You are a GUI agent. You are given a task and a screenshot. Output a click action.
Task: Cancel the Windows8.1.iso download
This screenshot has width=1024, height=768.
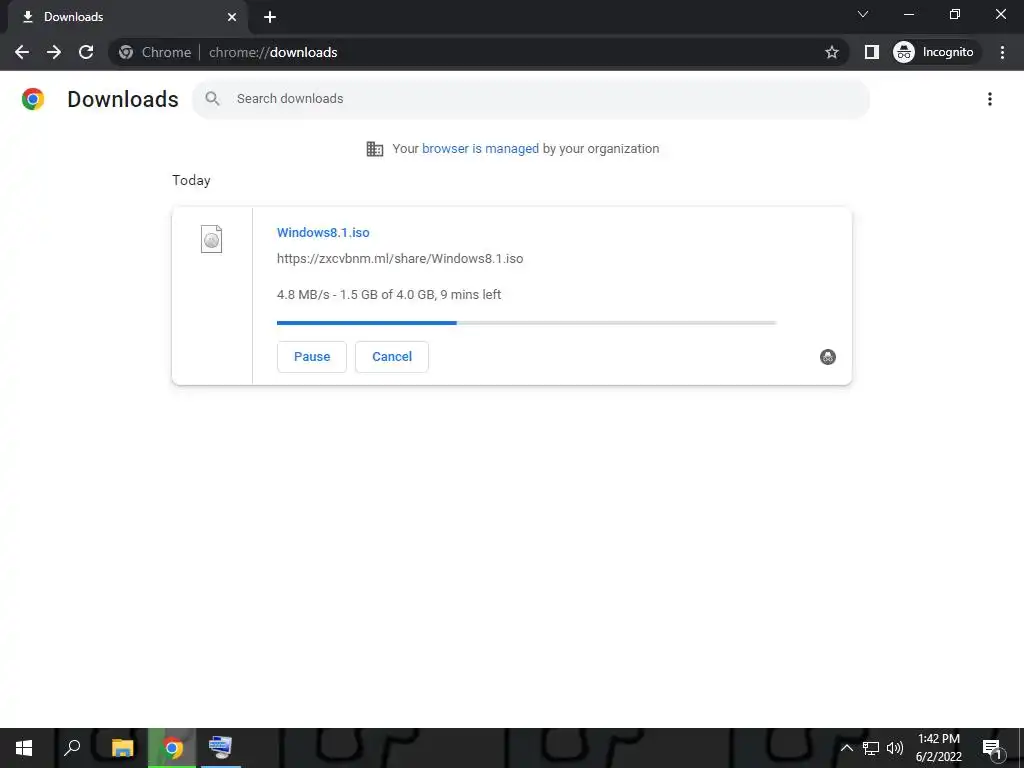392,357
